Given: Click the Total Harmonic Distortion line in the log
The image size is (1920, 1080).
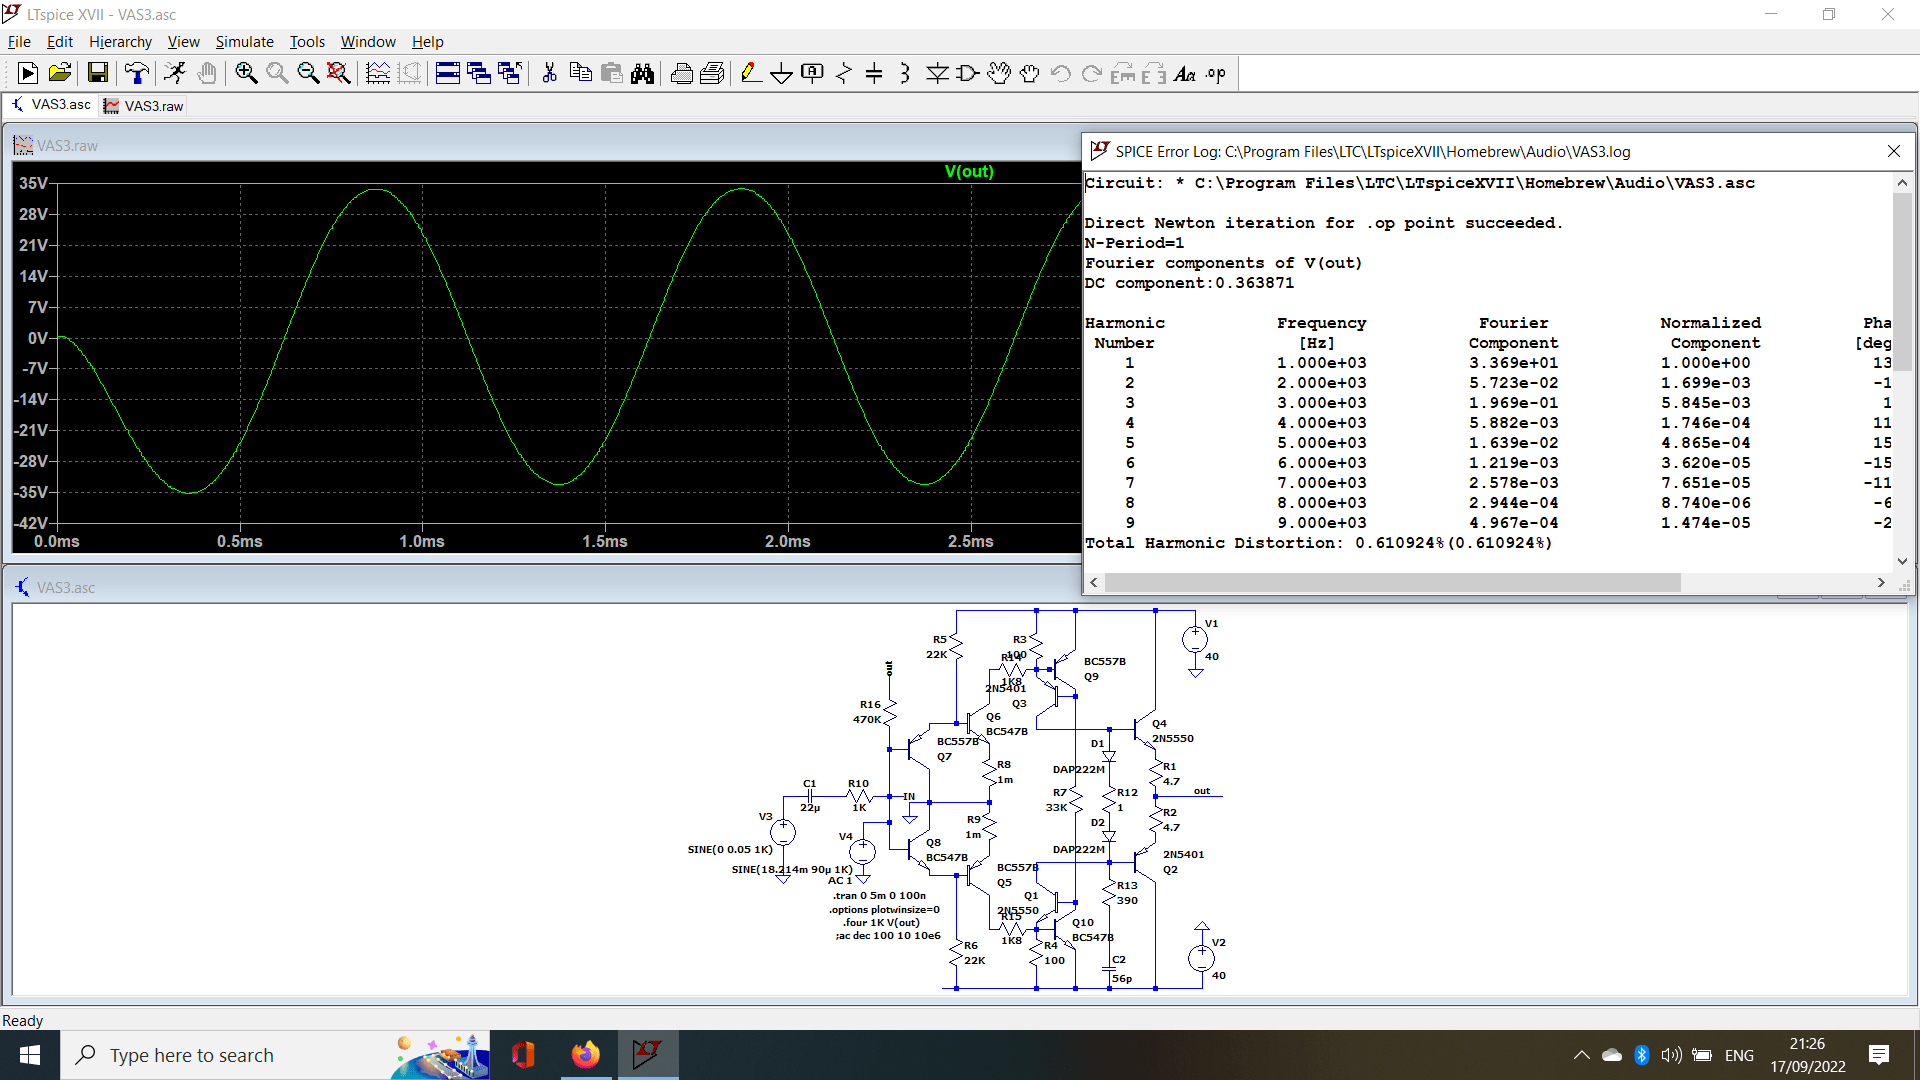Looking at the screenshot, I should 1318,543.
